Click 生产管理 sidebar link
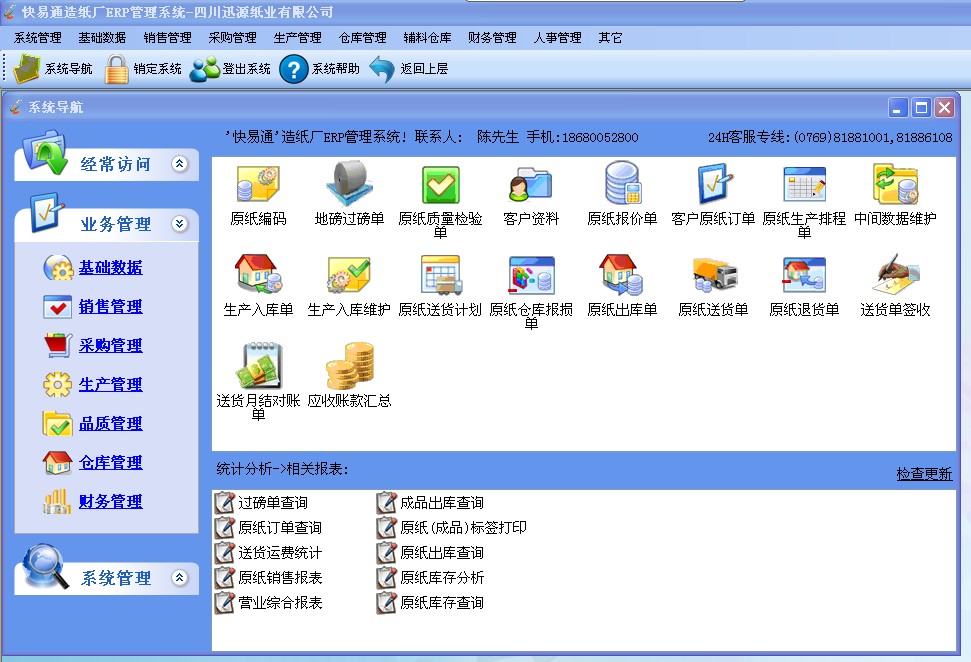 pyautogui.click(x=110, y=385)
